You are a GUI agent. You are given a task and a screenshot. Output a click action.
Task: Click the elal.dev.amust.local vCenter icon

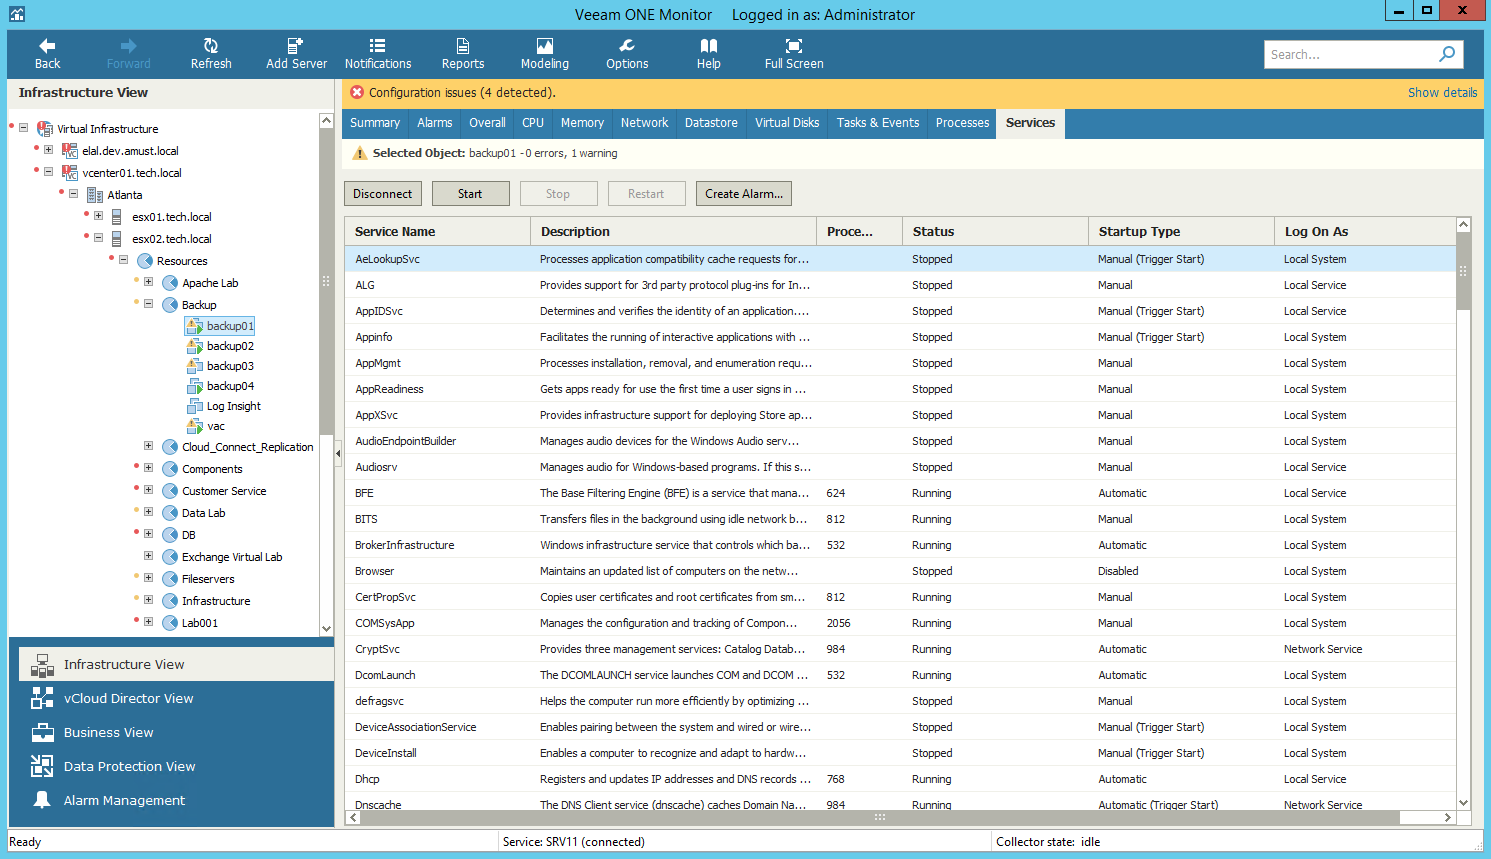[x=70, y=151]
